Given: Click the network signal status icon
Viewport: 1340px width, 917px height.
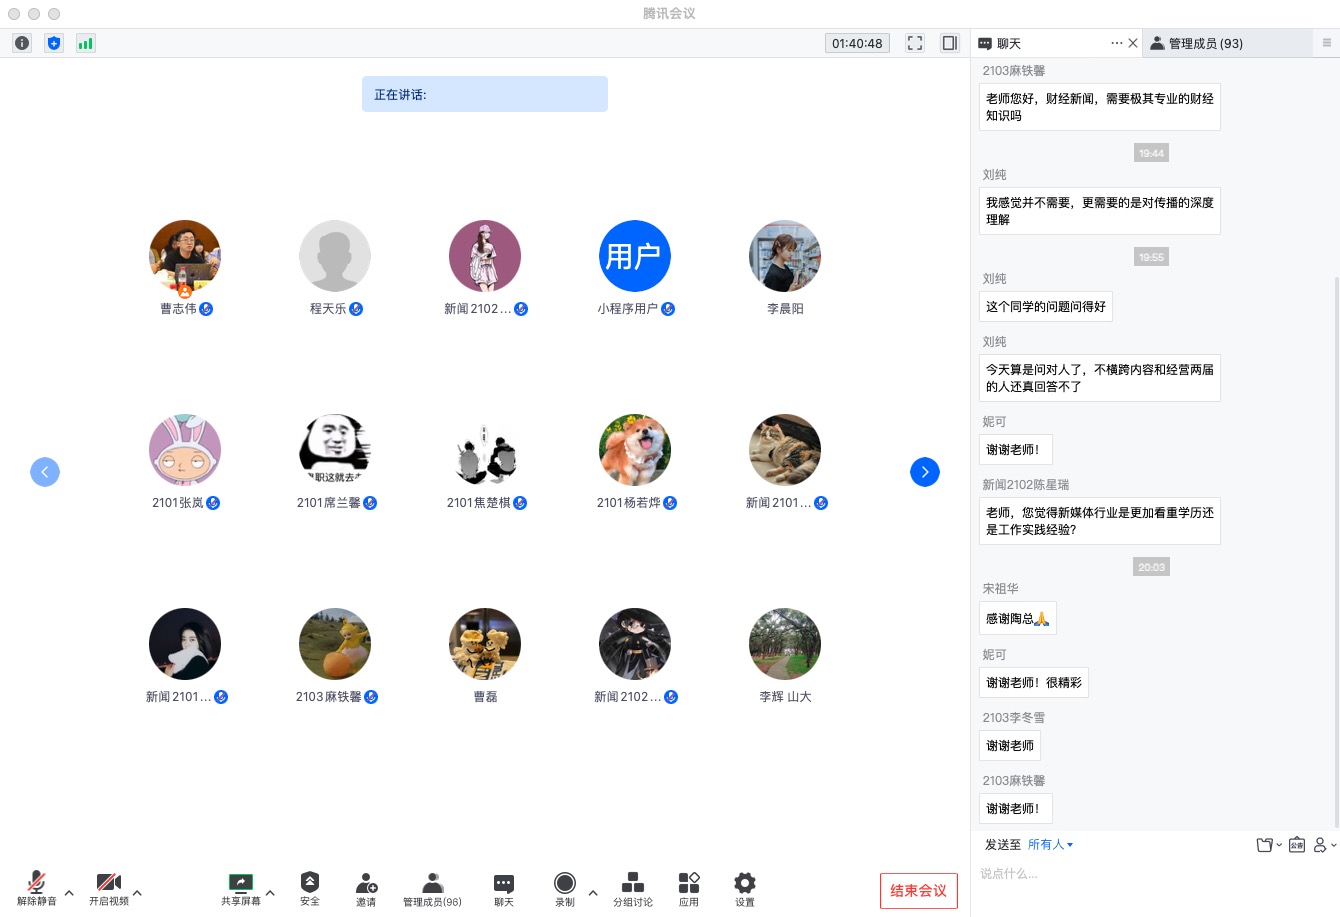Looking at the screenshot, I should click(x=86, y=43).
